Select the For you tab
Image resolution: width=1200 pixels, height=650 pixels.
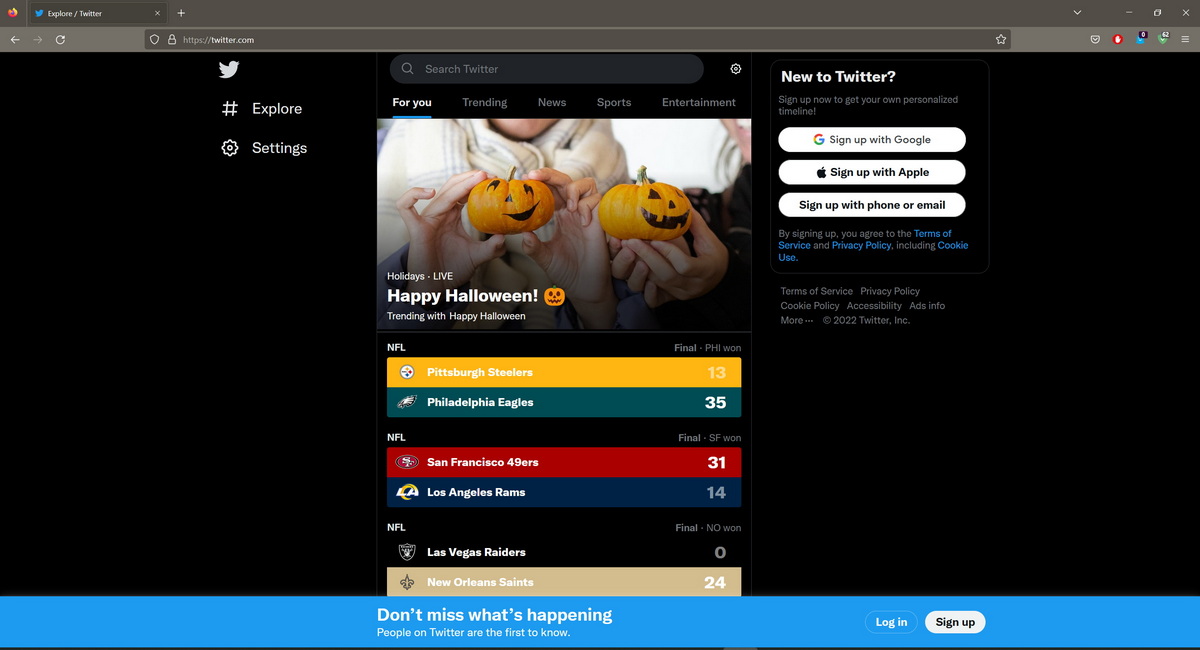(412, 102)
